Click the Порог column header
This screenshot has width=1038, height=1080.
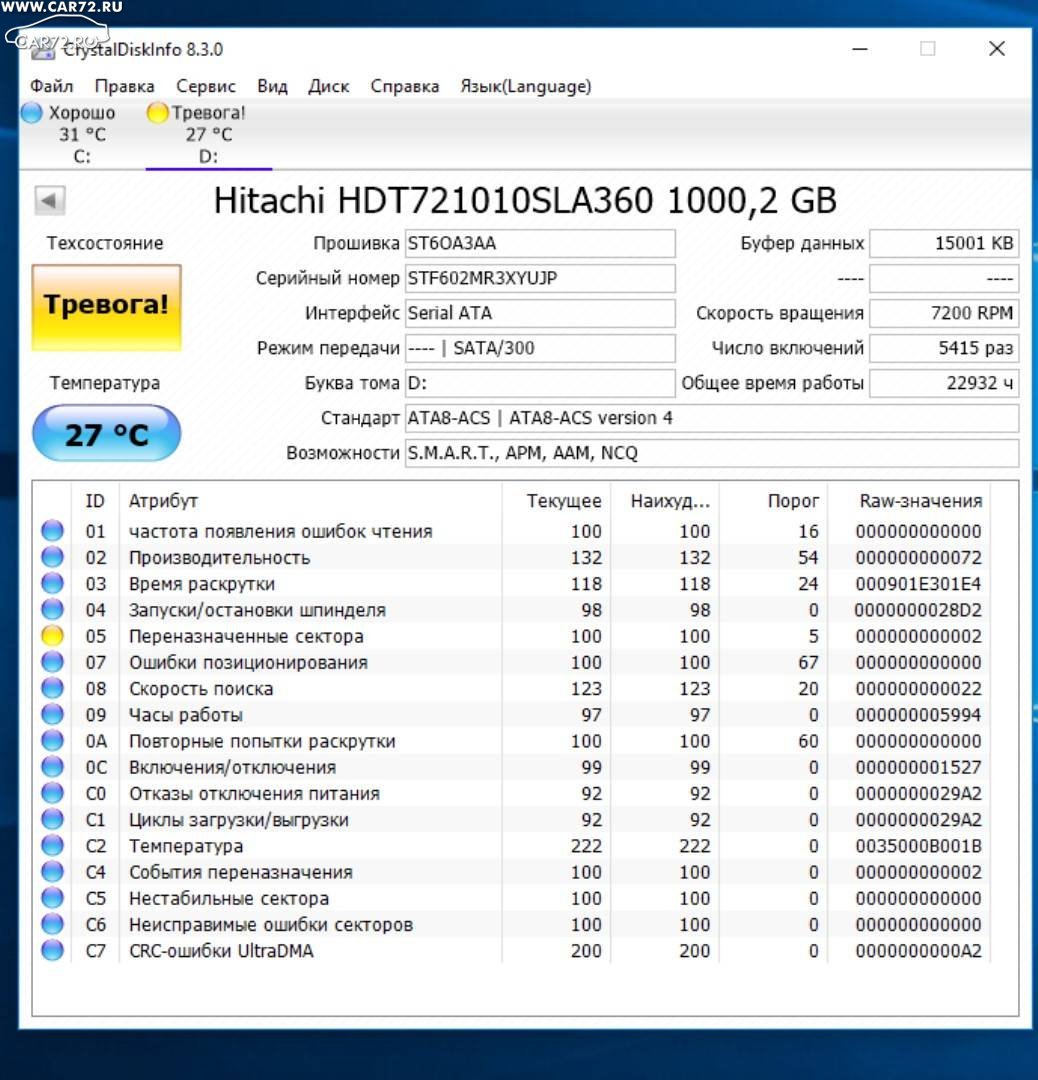point(793,501)
